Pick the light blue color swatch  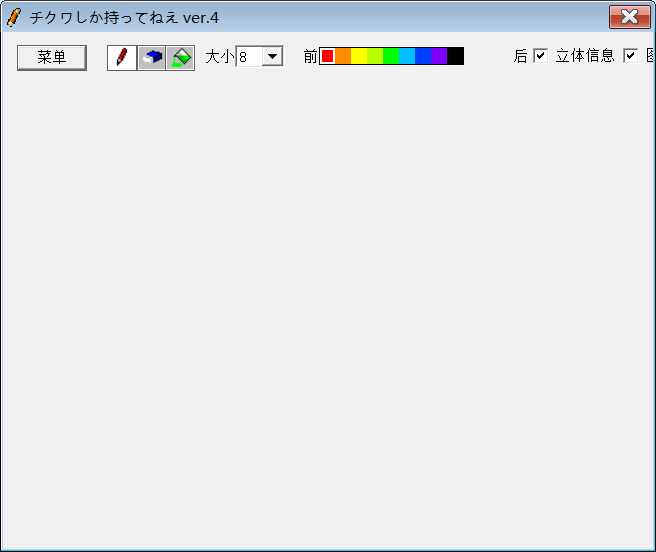[x=407, y=56]
